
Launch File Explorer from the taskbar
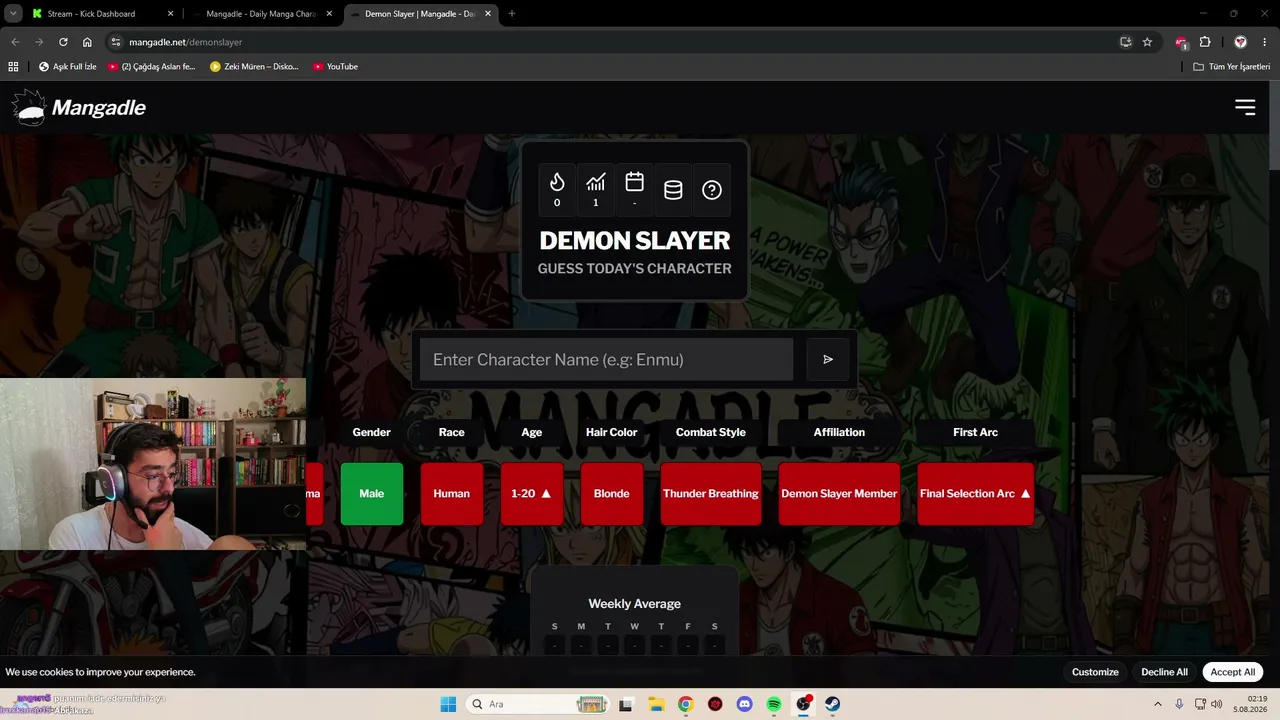pos(655,704)
